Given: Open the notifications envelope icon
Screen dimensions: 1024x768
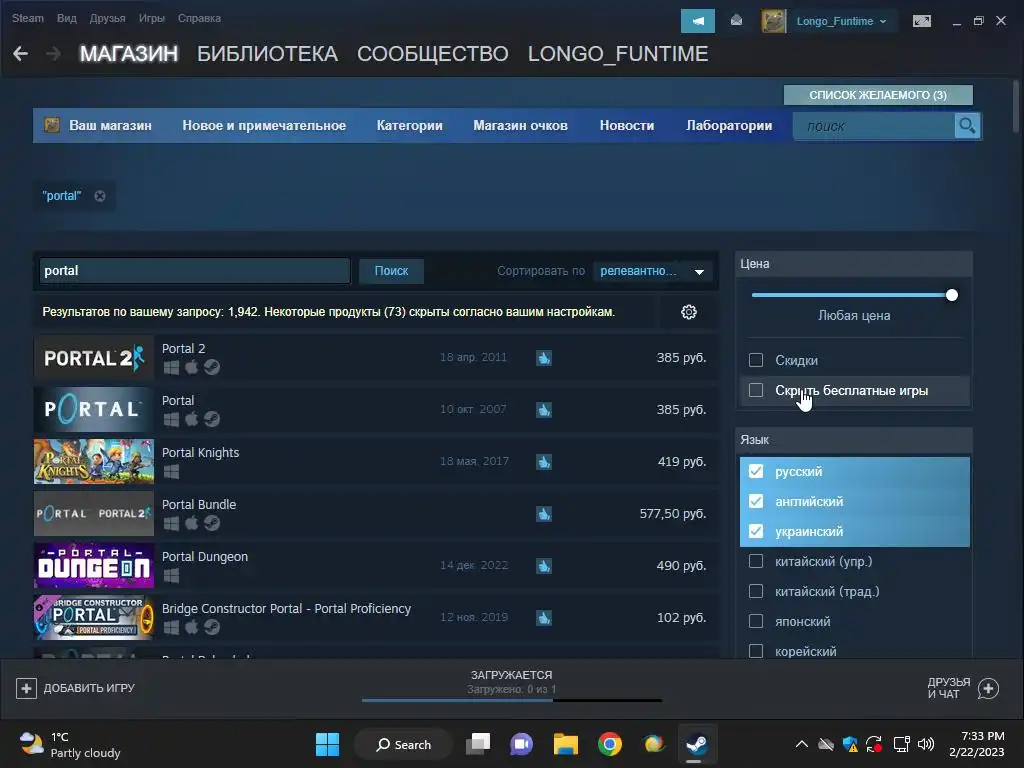Looking at the screenshot, I should click(x=737, y=21).
